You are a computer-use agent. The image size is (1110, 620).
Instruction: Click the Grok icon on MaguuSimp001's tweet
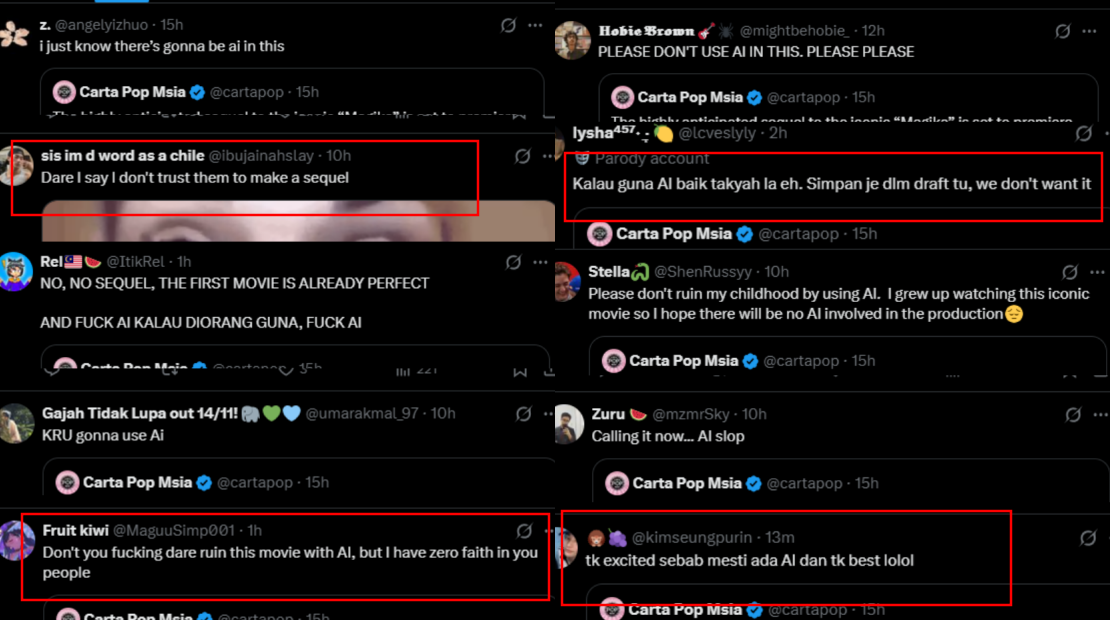point(524,531)
